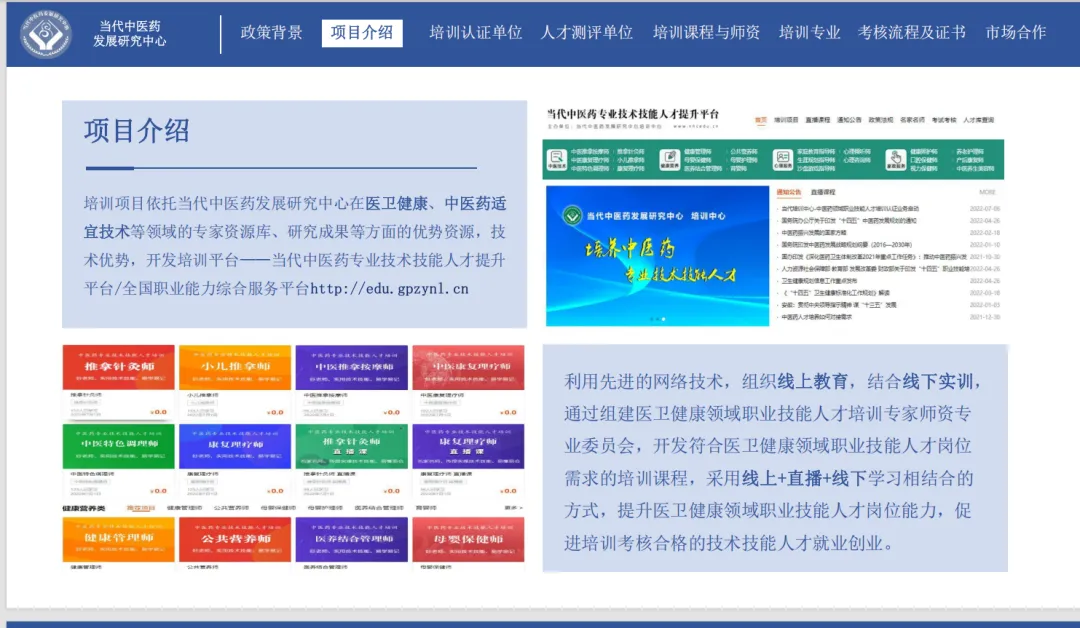Expand 更多 at end of 健康营养类 row
Viewport: 1080px width, 628px height.
(514, 508)
